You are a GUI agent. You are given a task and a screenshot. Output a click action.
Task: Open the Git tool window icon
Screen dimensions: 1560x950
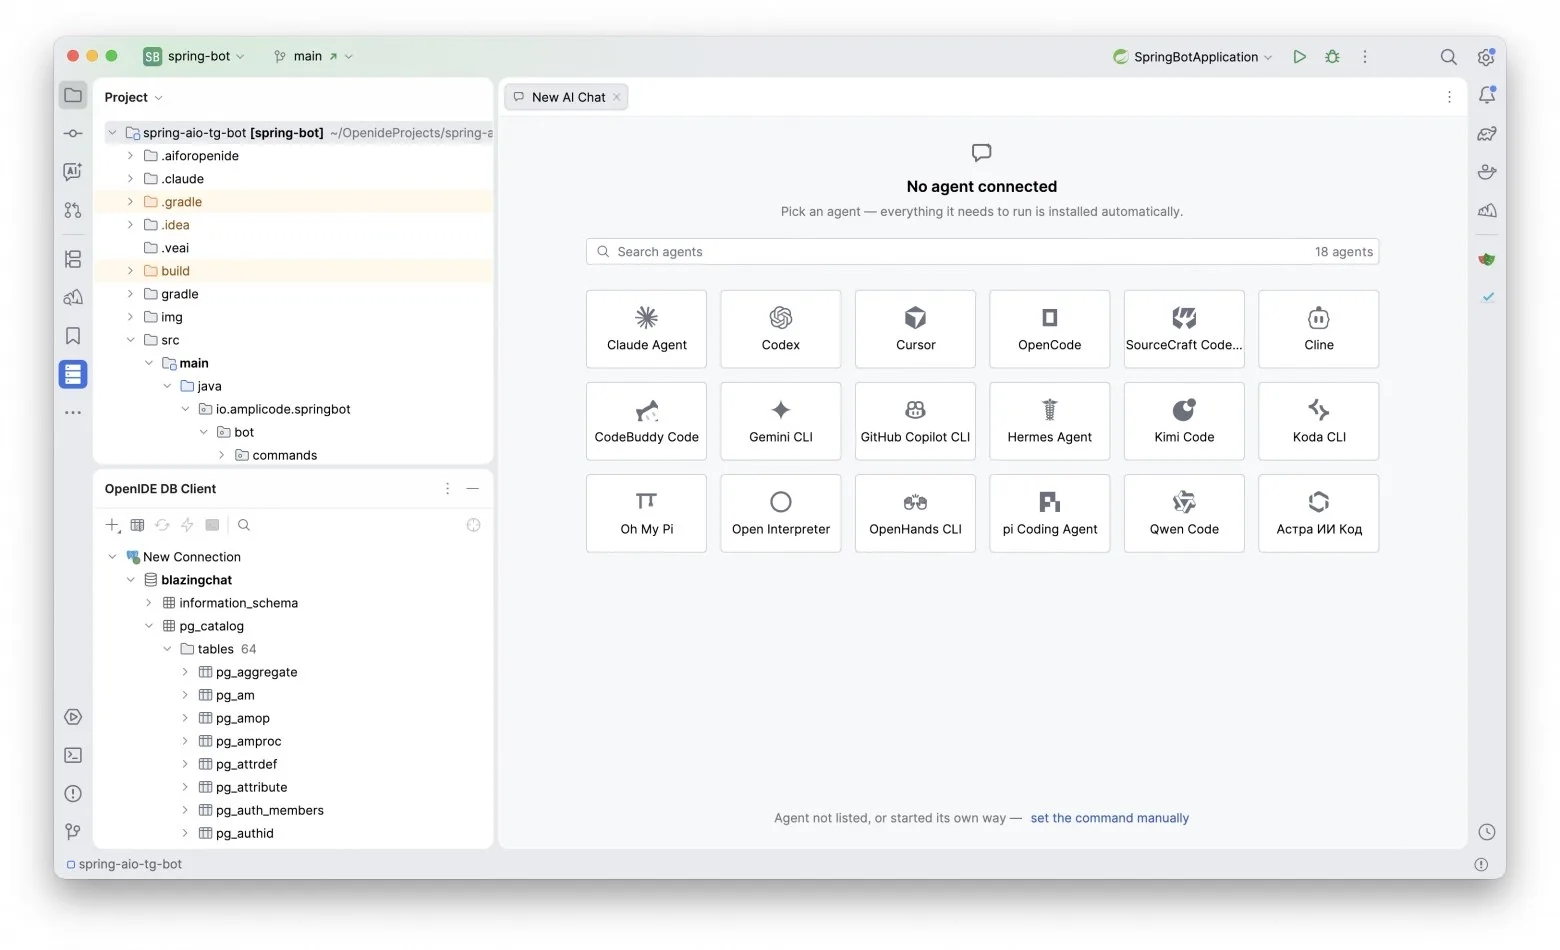(73, 832)
